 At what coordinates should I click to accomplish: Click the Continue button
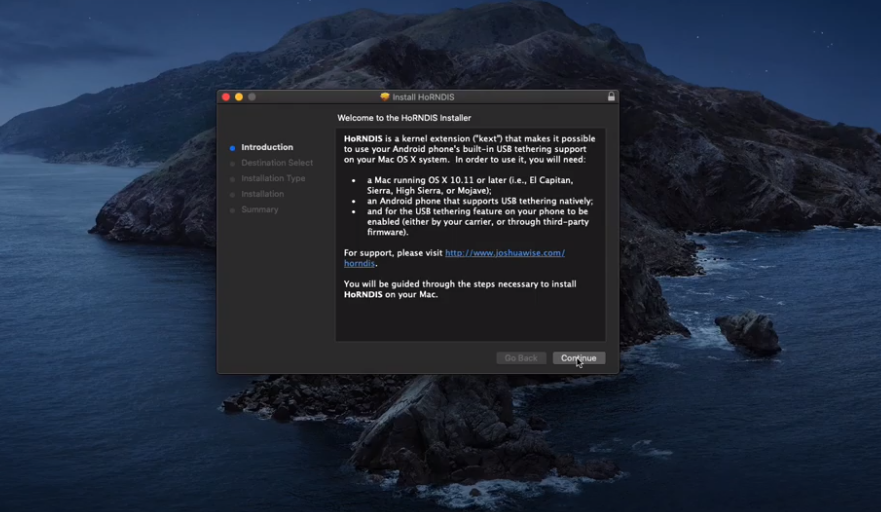[579, 358]
